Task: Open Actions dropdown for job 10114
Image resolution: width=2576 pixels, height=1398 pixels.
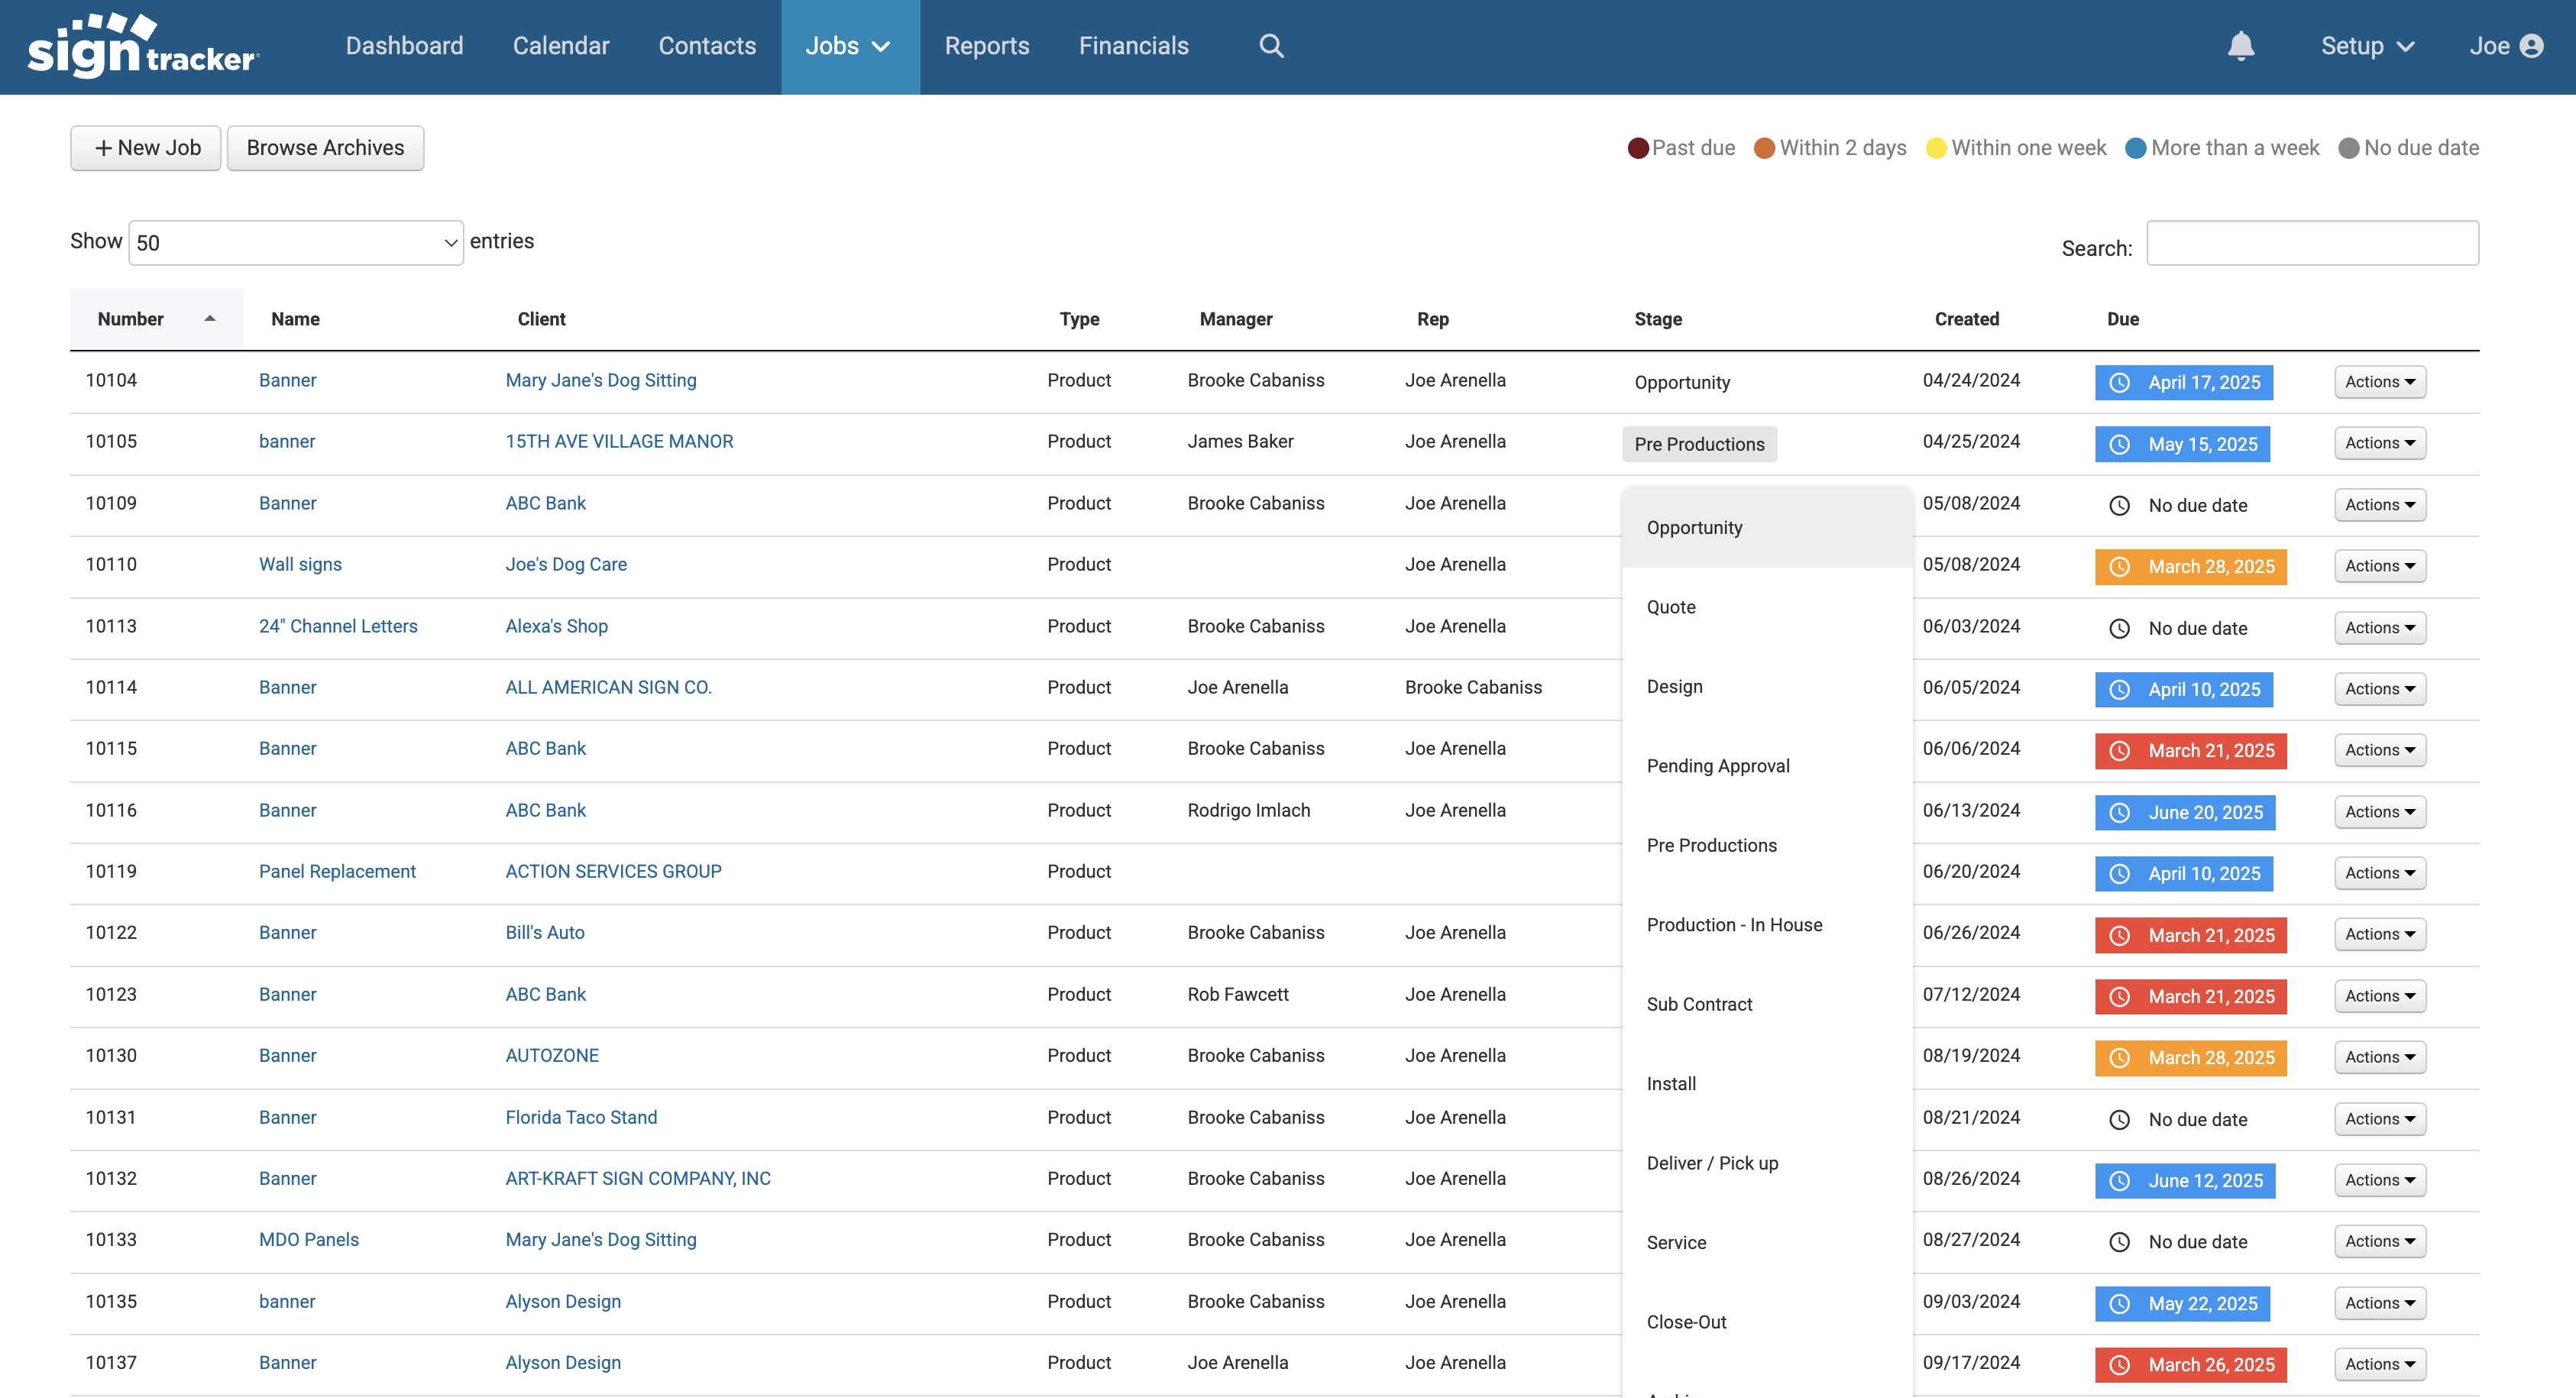Action: pos(2380,689)
